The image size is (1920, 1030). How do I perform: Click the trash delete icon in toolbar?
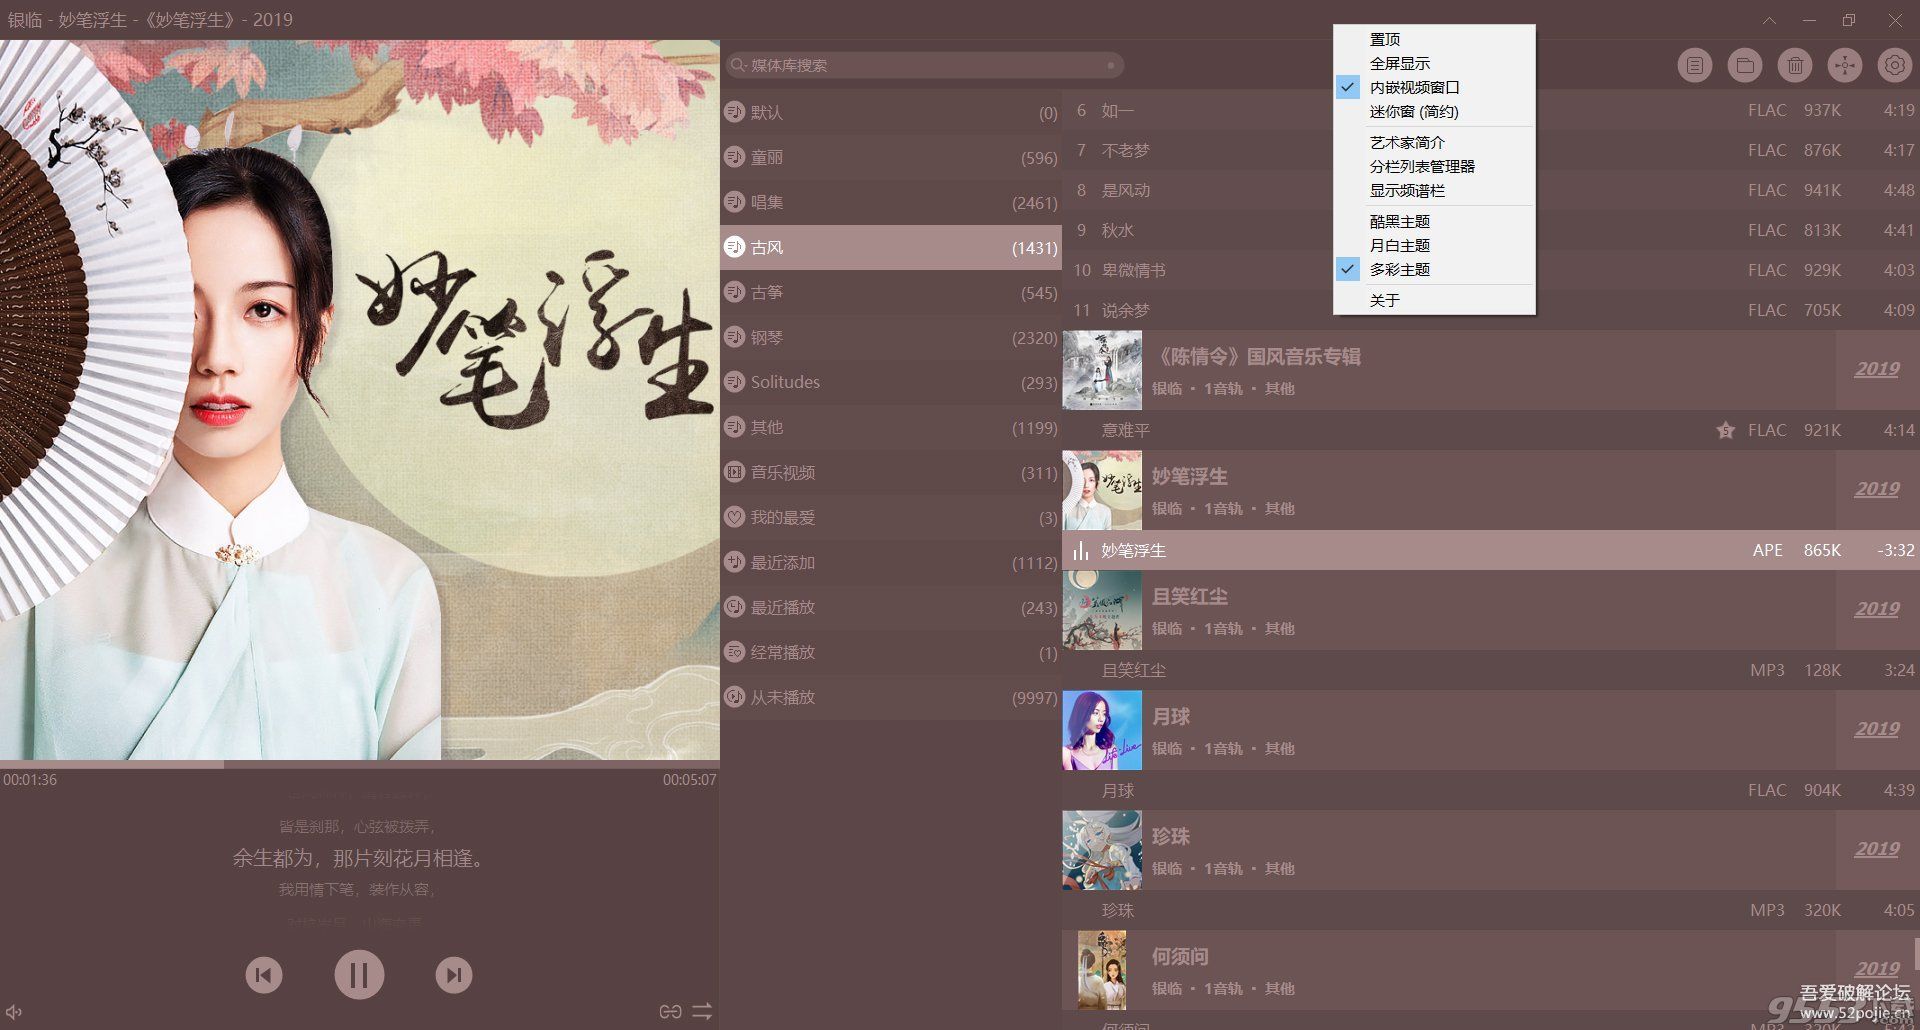click(x=1795, y=66)
